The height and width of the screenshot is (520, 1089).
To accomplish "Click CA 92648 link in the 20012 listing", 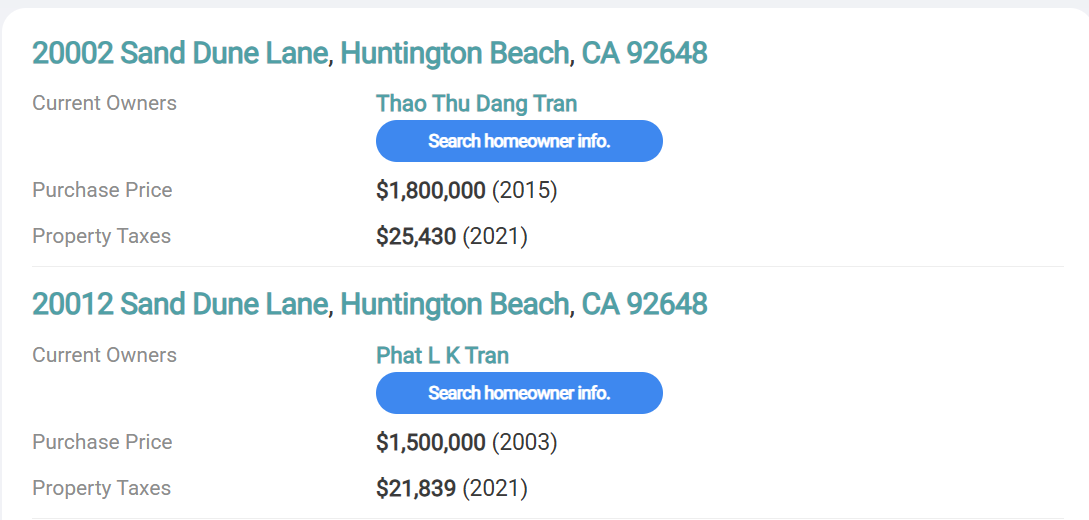I will pyautogui.click(x=644, y=304).
